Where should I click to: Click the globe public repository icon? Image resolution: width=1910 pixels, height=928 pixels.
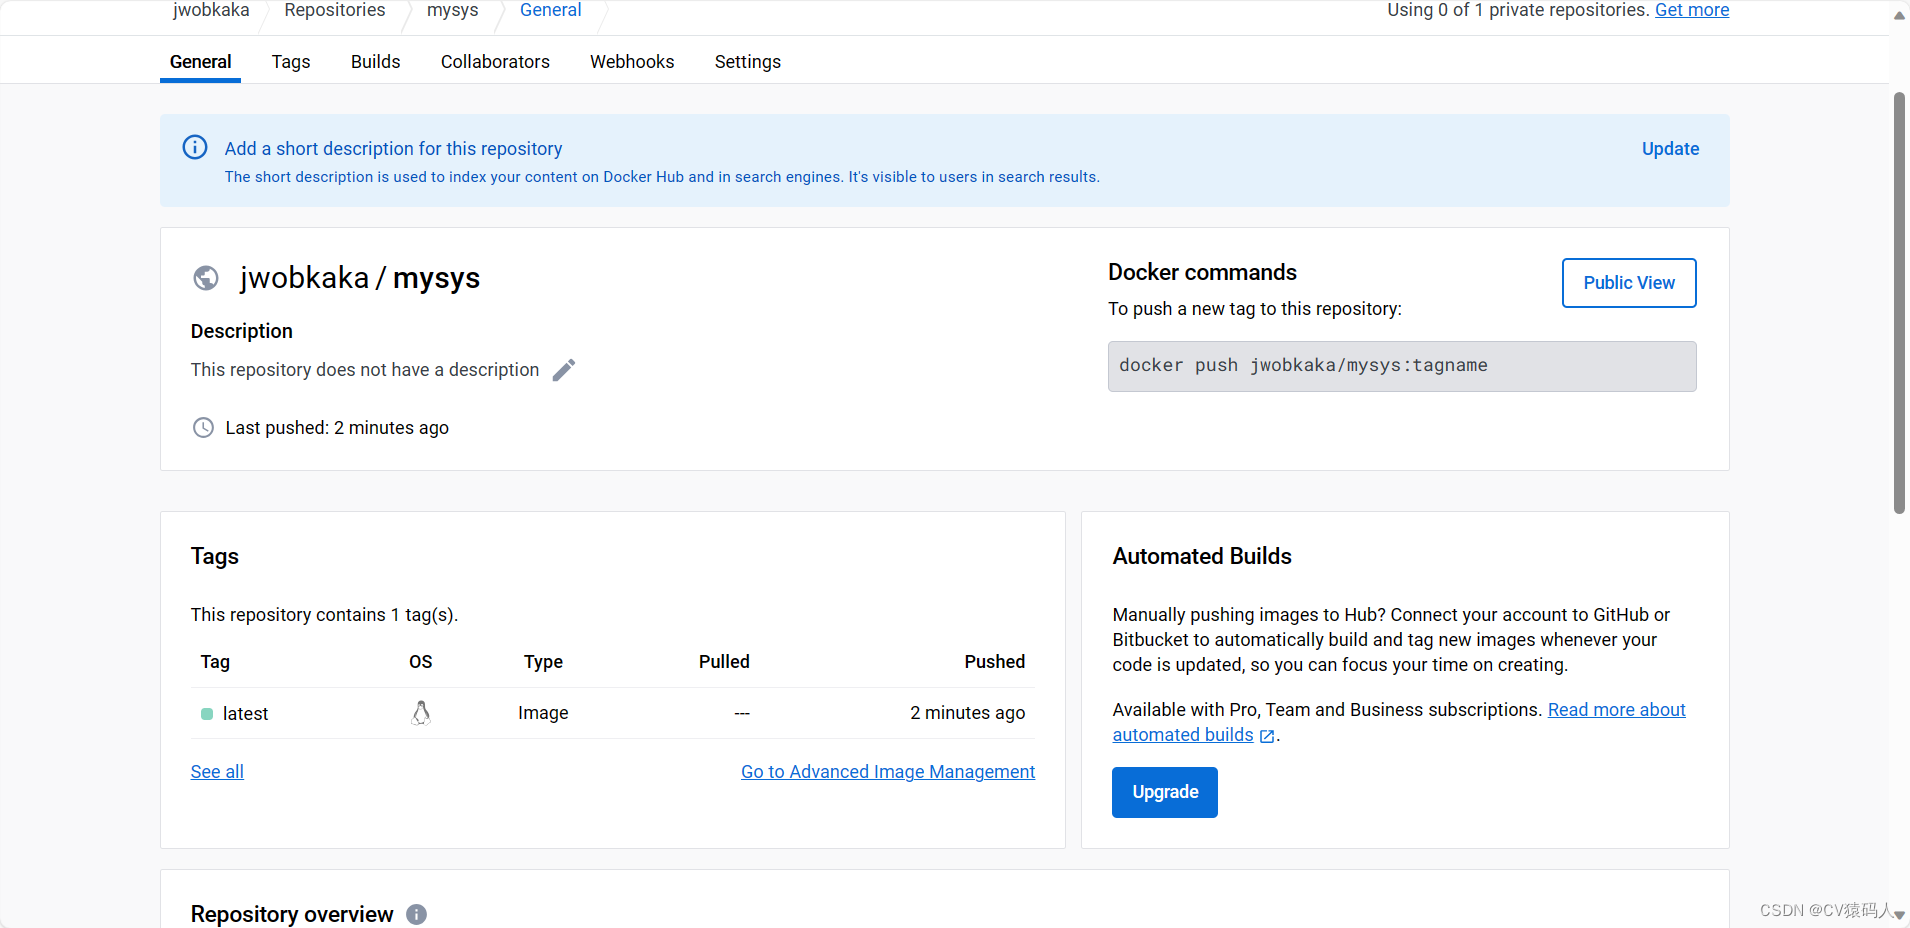pyautogui.click(x=206, y=278)
